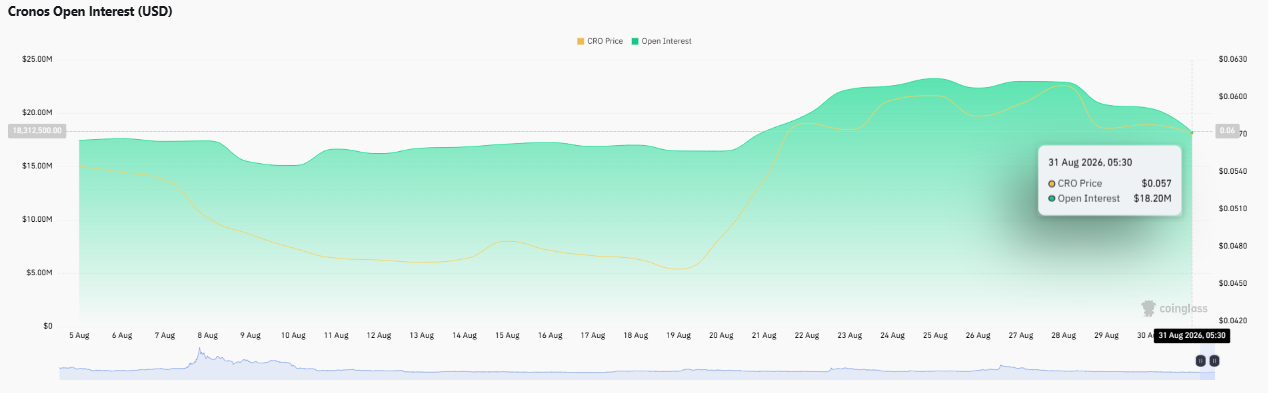Viewport: 1268px width, 393px height.
Task: Click the 11 Aug date label
Action: pyautogui.click(x=335, y=335)
